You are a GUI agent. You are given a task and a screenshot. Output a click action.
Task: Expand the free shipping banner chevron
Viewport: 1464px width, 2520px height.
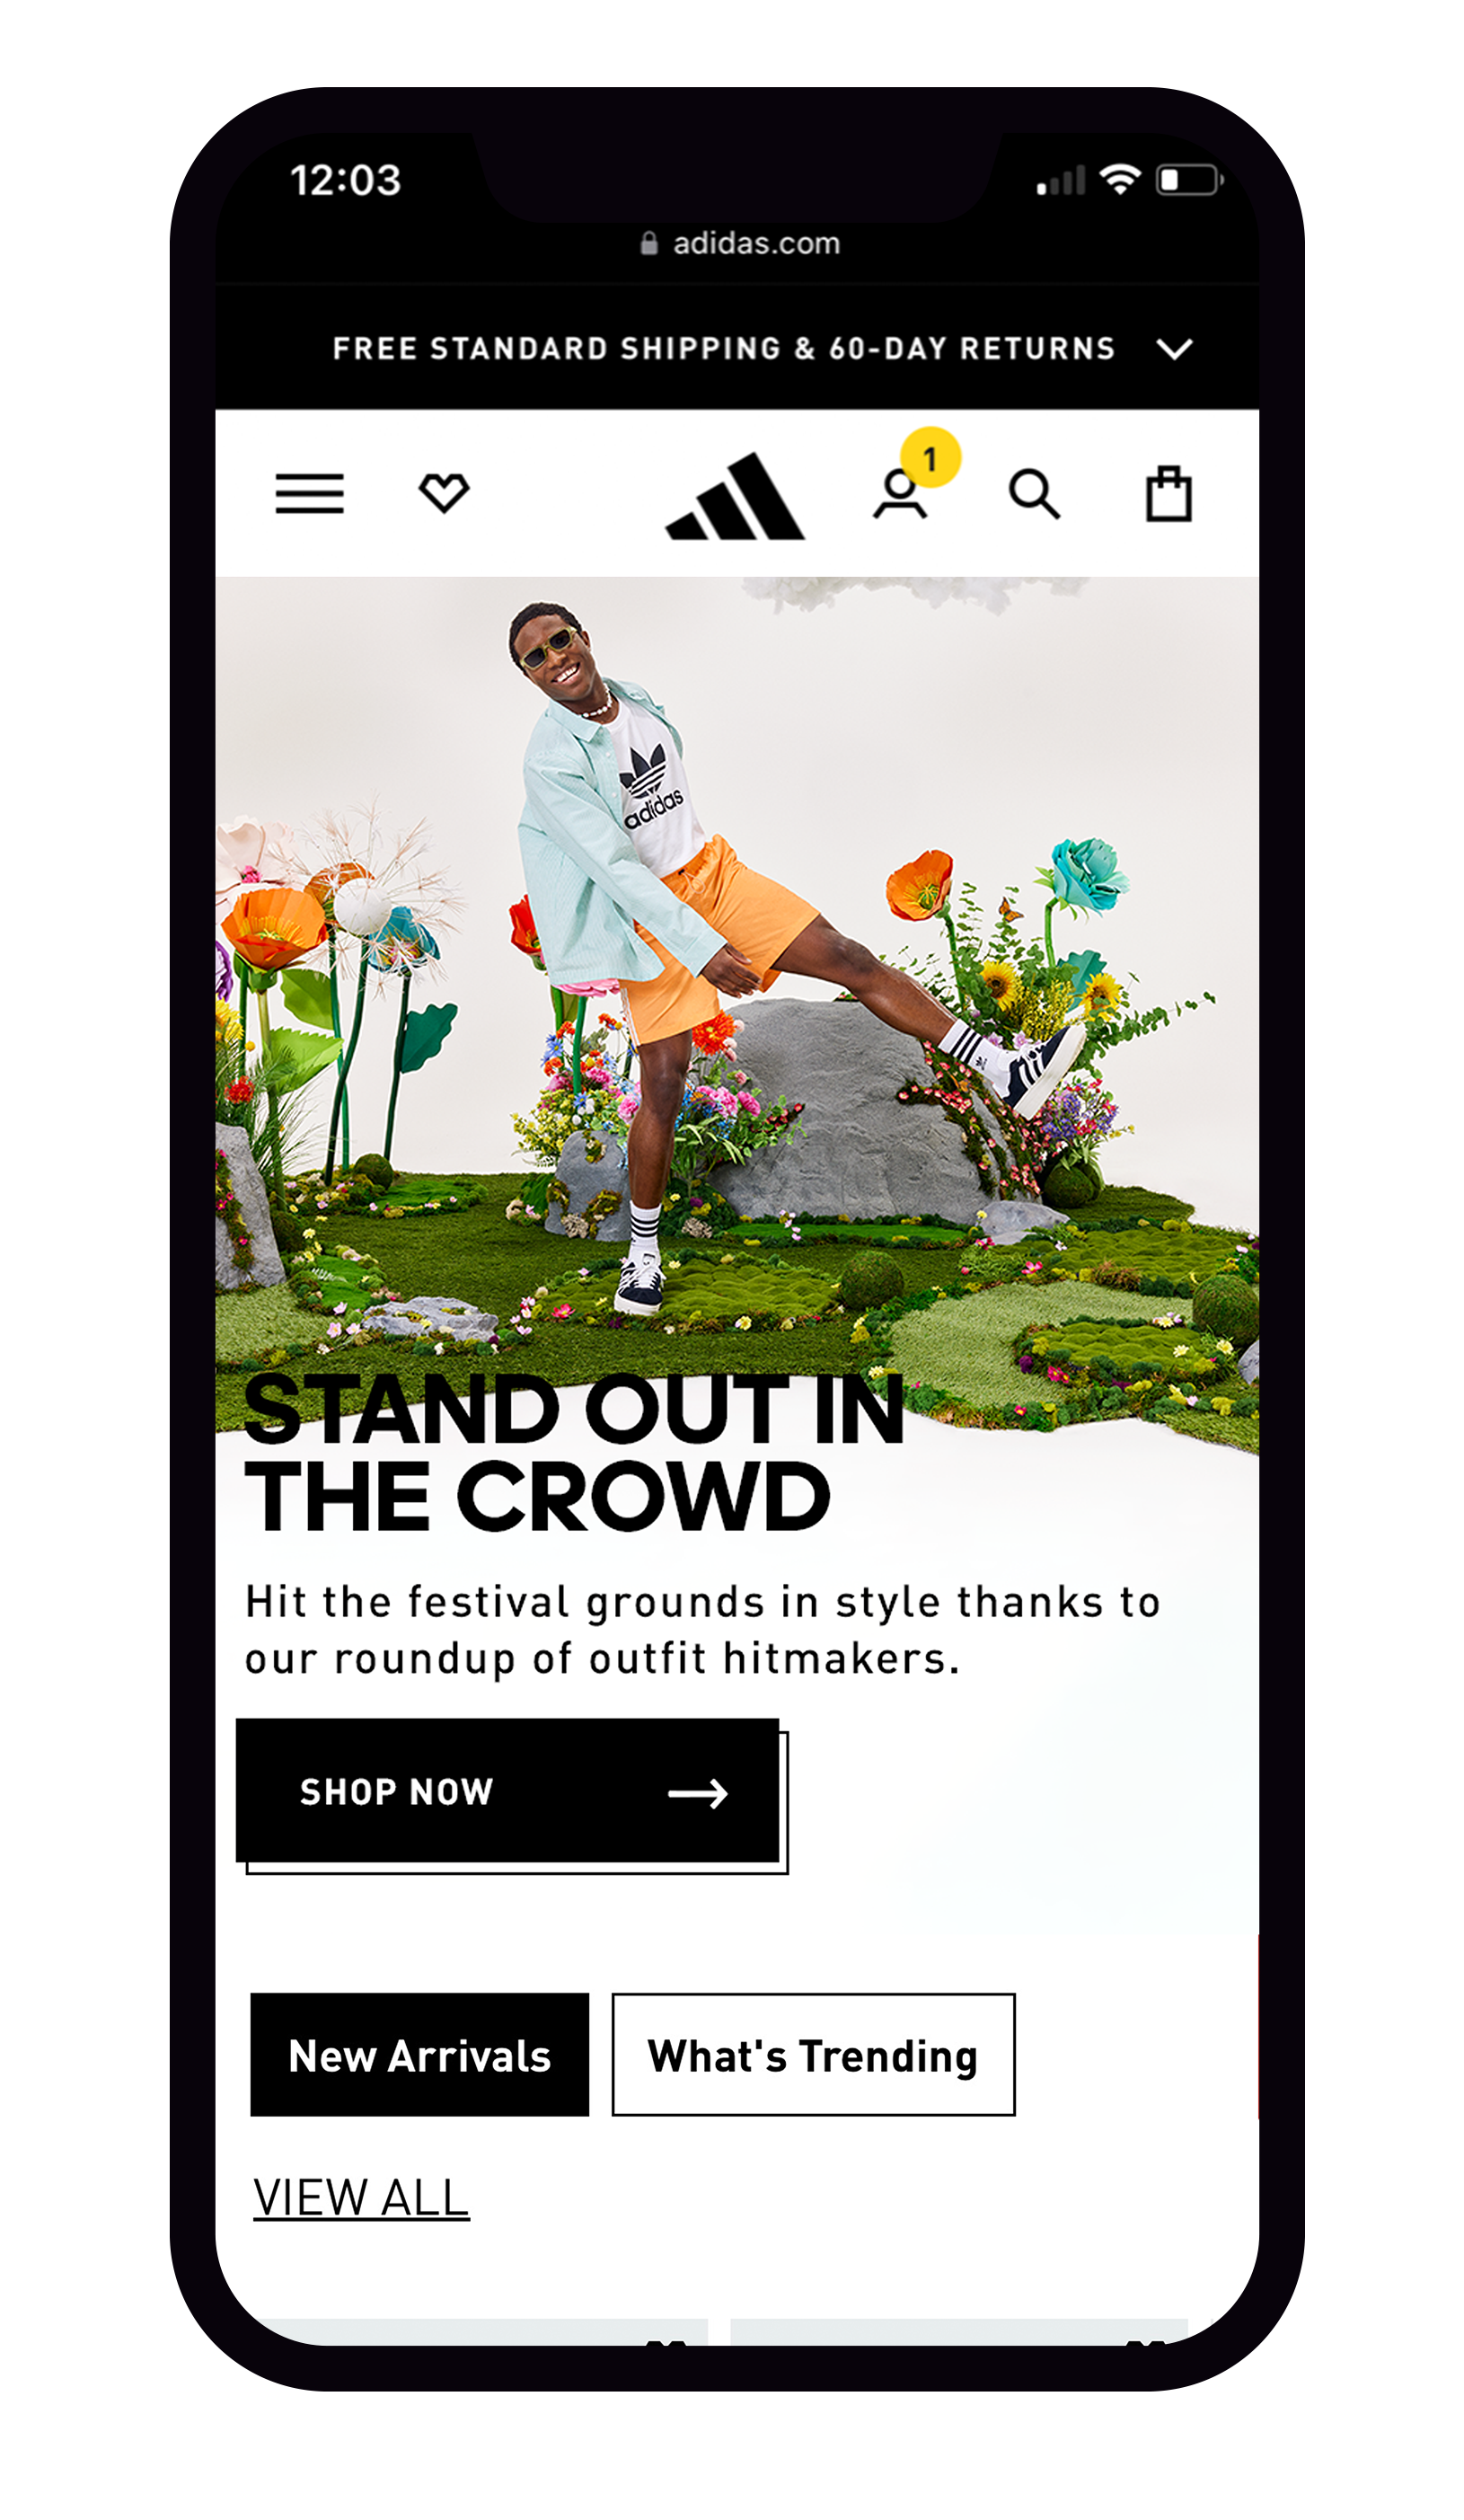[1174, 349]
